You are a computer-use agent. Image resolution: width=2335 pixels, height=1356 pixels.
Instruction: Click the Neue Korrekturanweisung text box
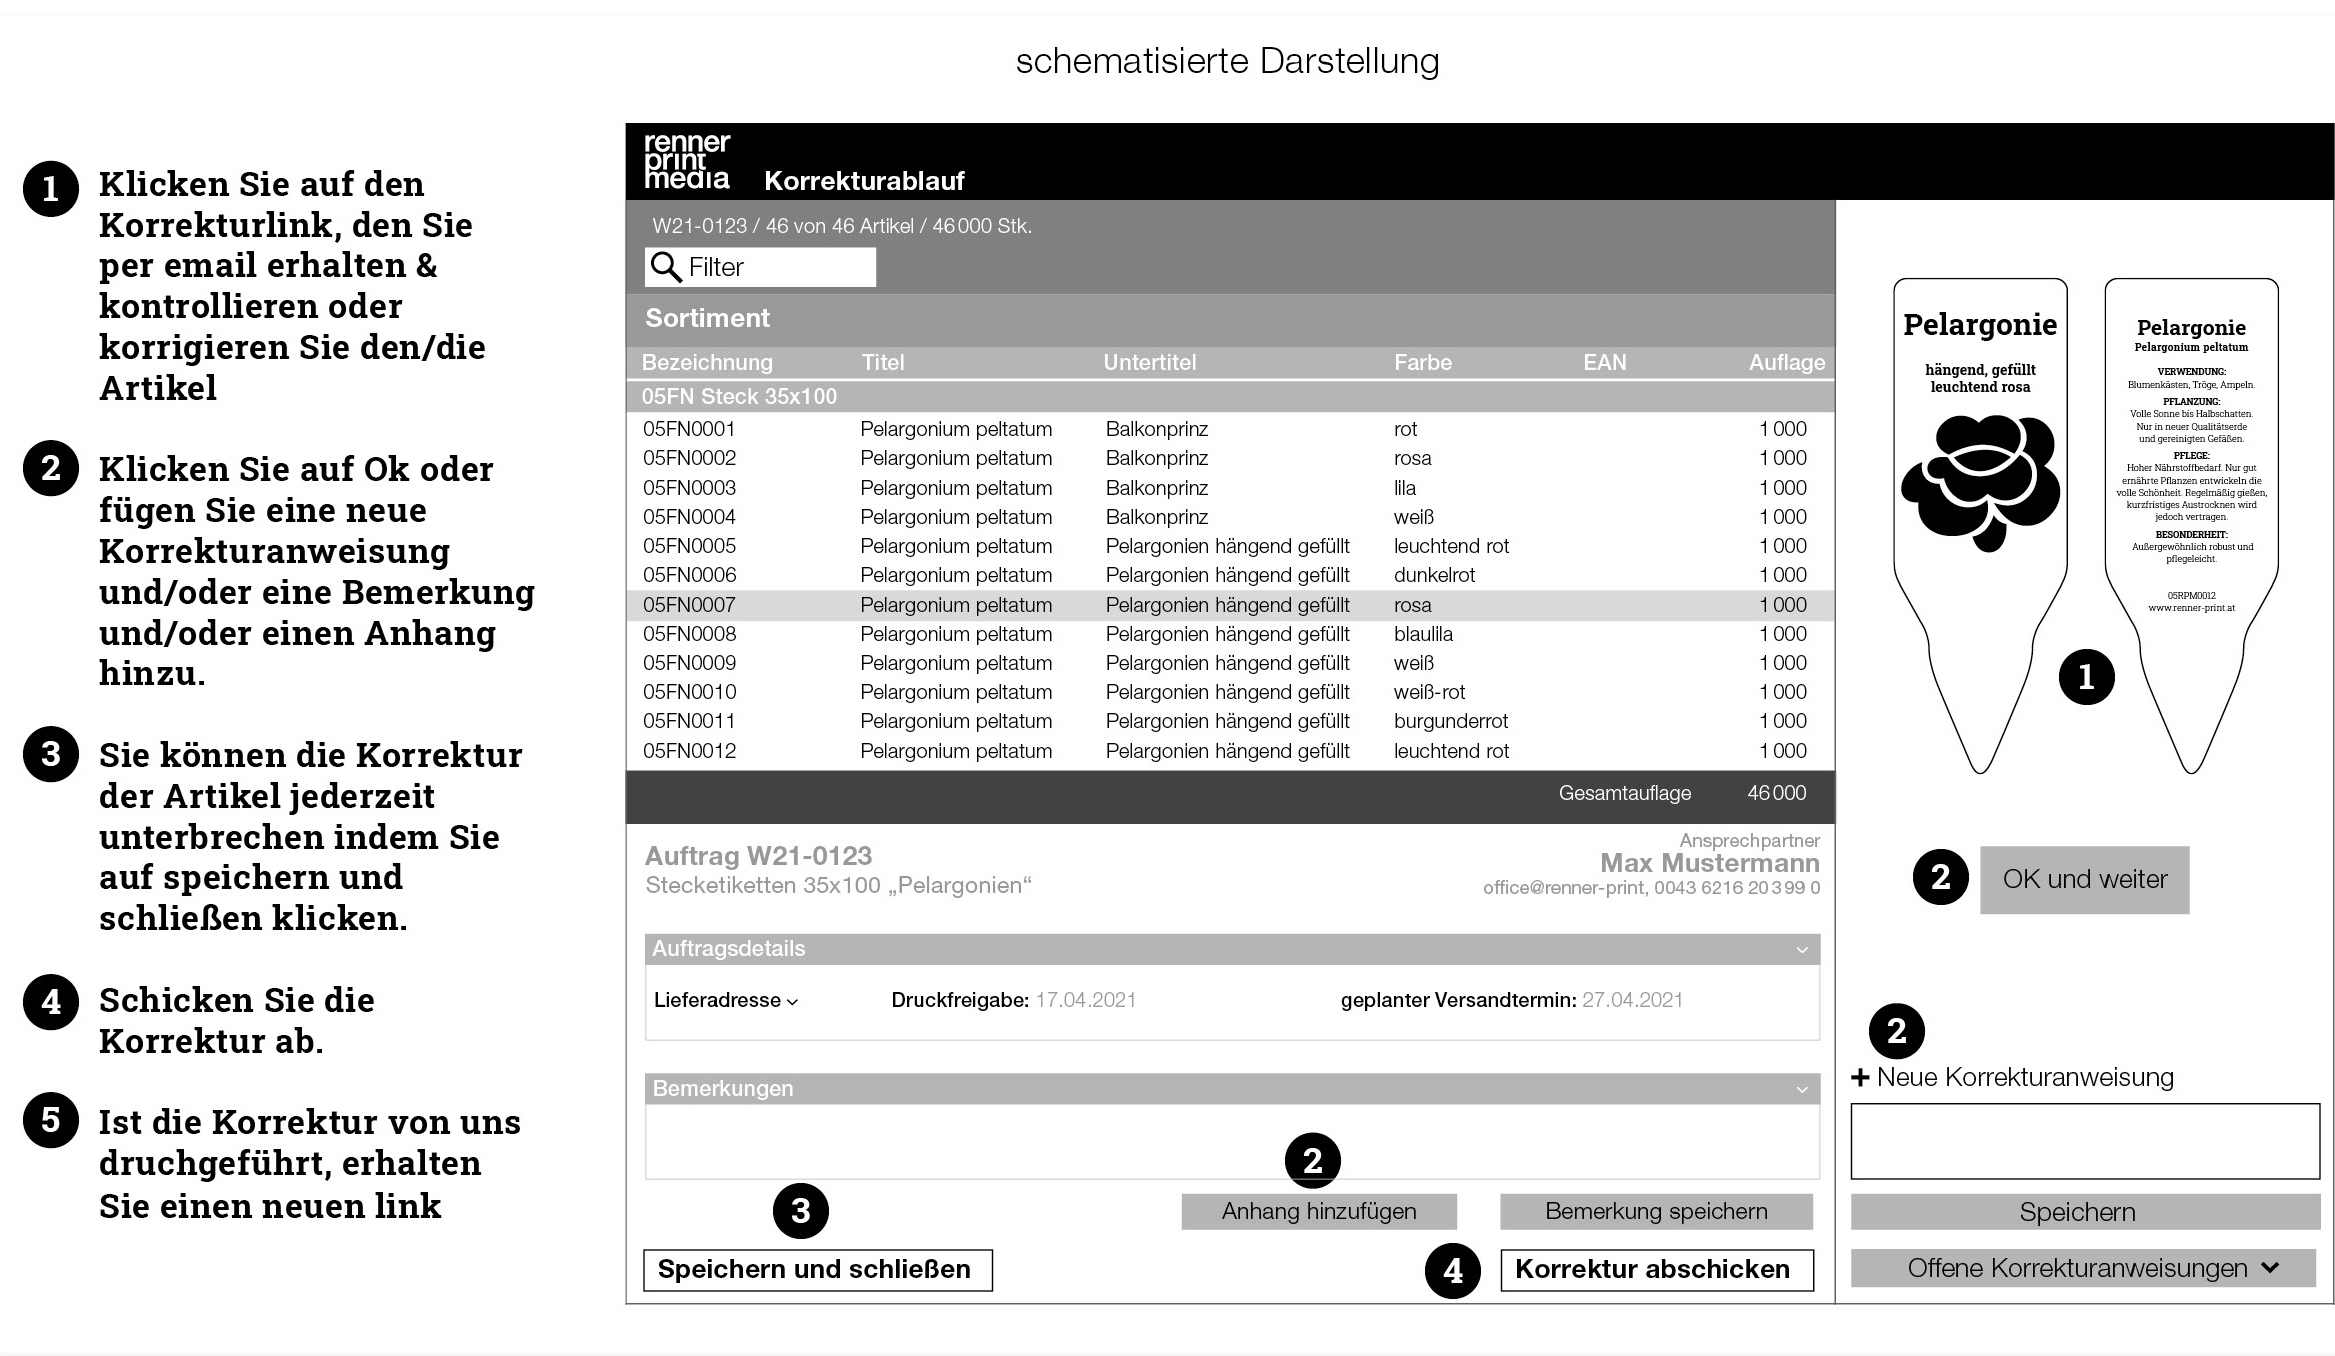tap(2085, 1141)
